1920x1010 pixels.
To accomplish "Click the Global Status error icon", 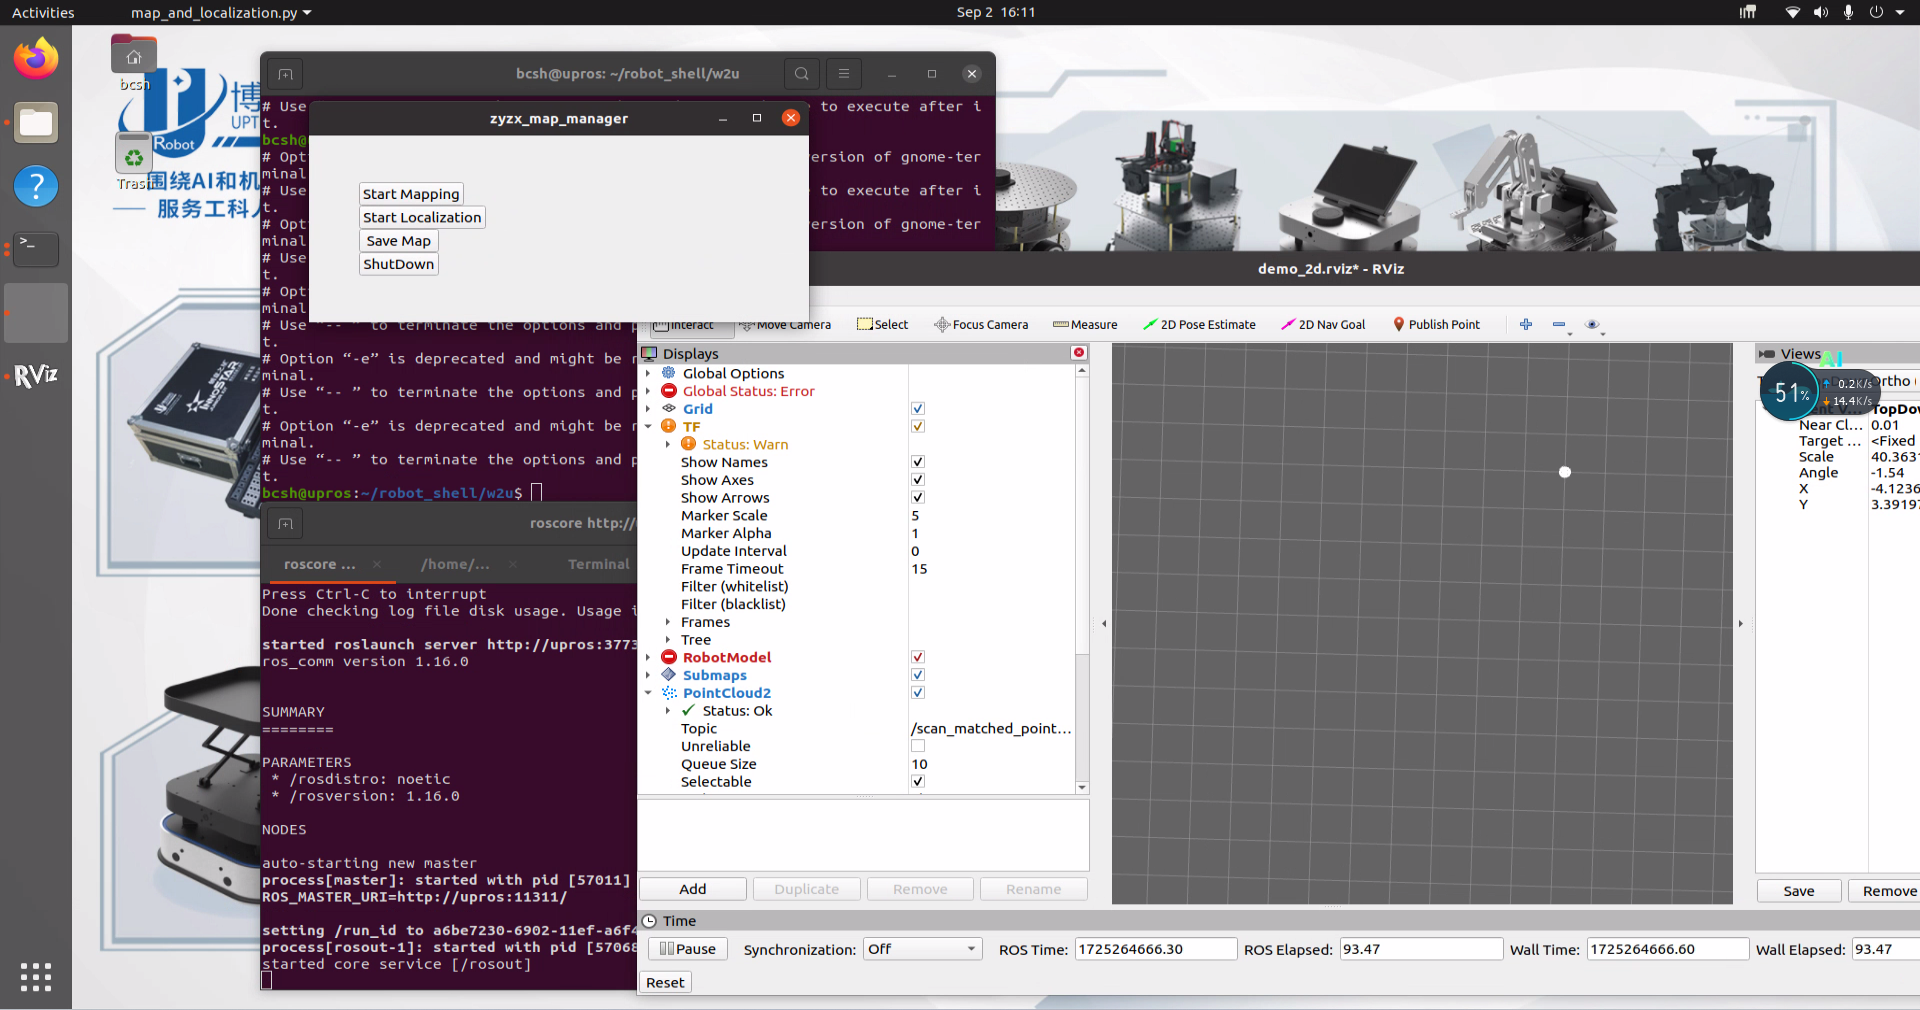I will [669, 391].
